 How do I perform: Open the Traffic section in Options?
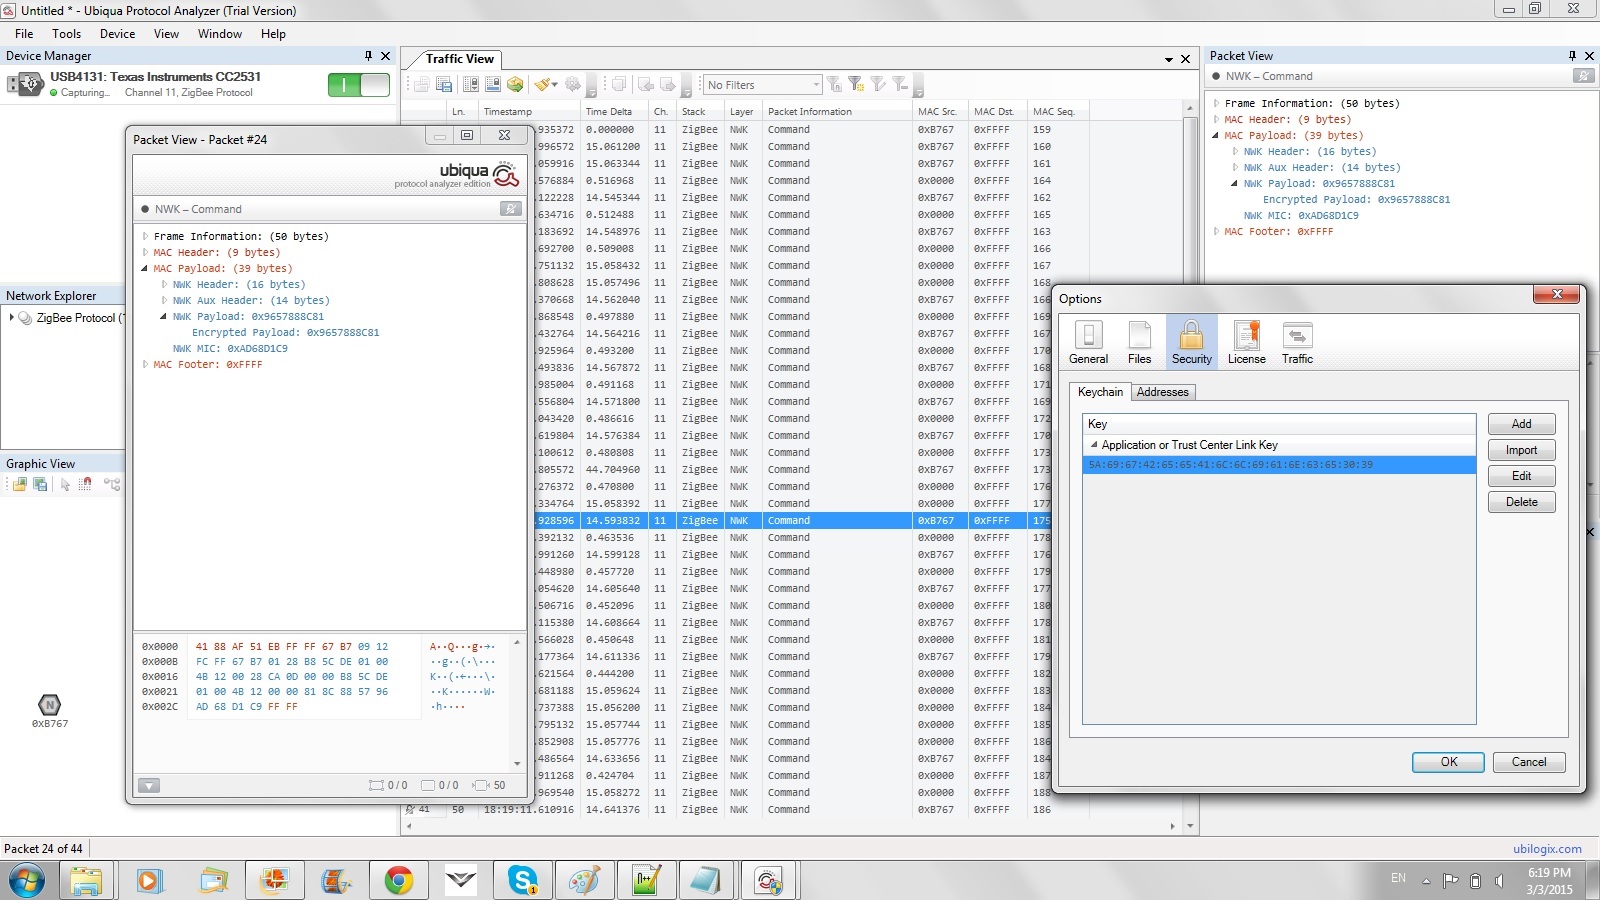coord(1297,343)
